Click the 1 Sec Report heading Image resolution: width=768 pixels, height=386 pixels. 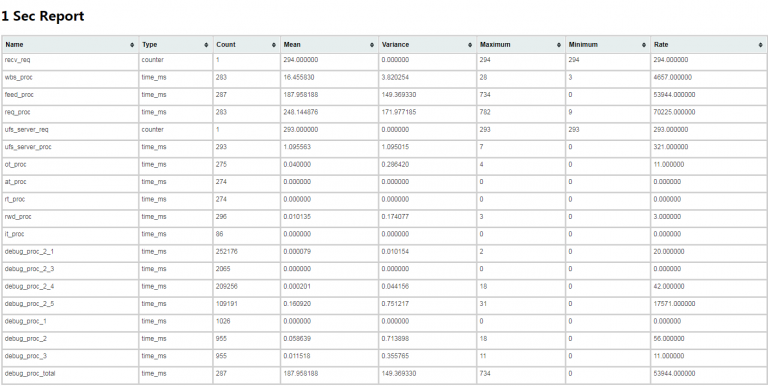(x=43, y=16)
